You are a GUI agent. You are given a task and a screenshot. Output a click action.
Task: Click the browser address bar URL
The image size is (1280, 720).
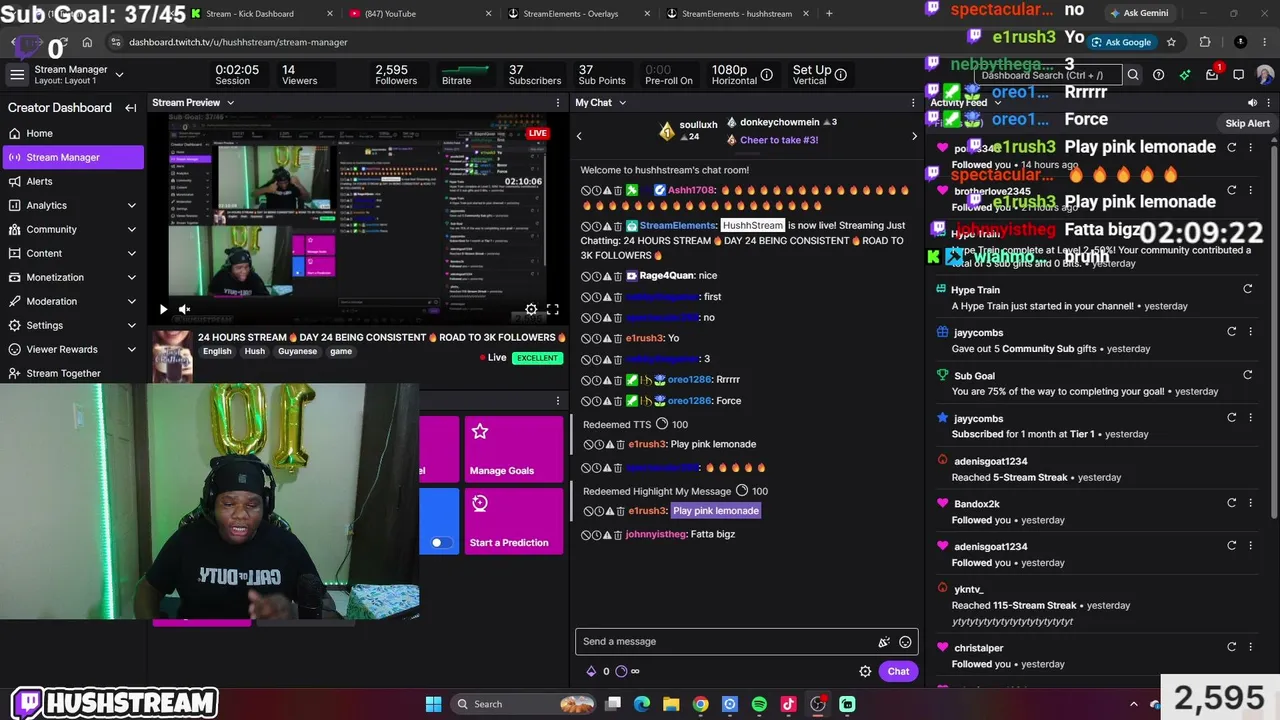tap(238, 42)
